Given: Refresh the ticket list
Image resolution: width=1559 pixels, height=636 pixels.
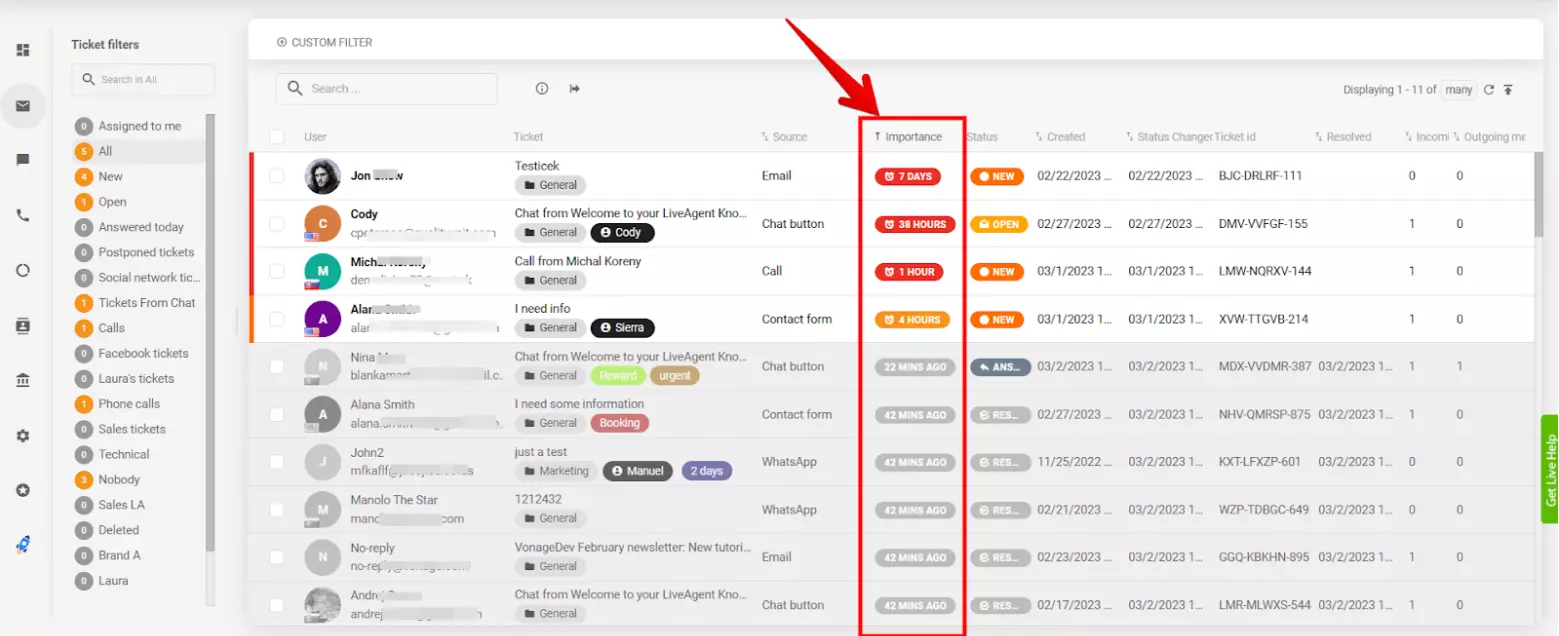Looking at the screenshot, I should tap(1490, 89).
